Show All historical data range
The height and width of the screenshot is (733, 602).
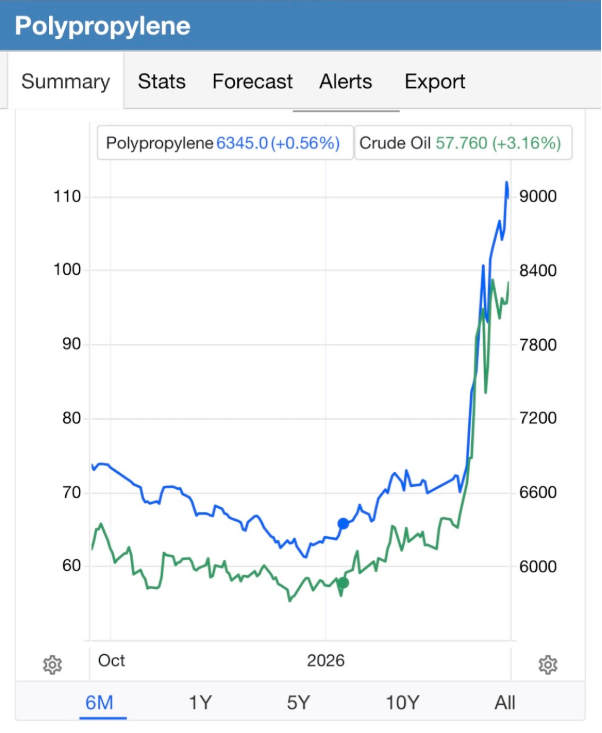point(505,703)
